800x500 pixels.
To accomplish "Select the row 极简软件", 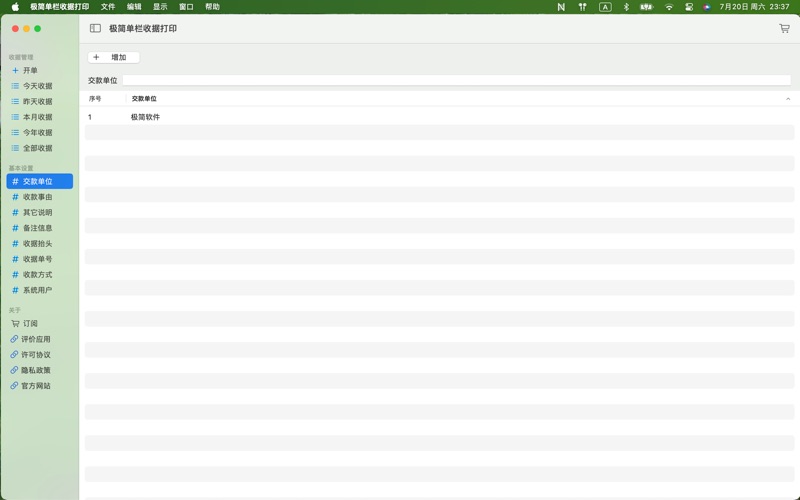I will coord(439,117).
